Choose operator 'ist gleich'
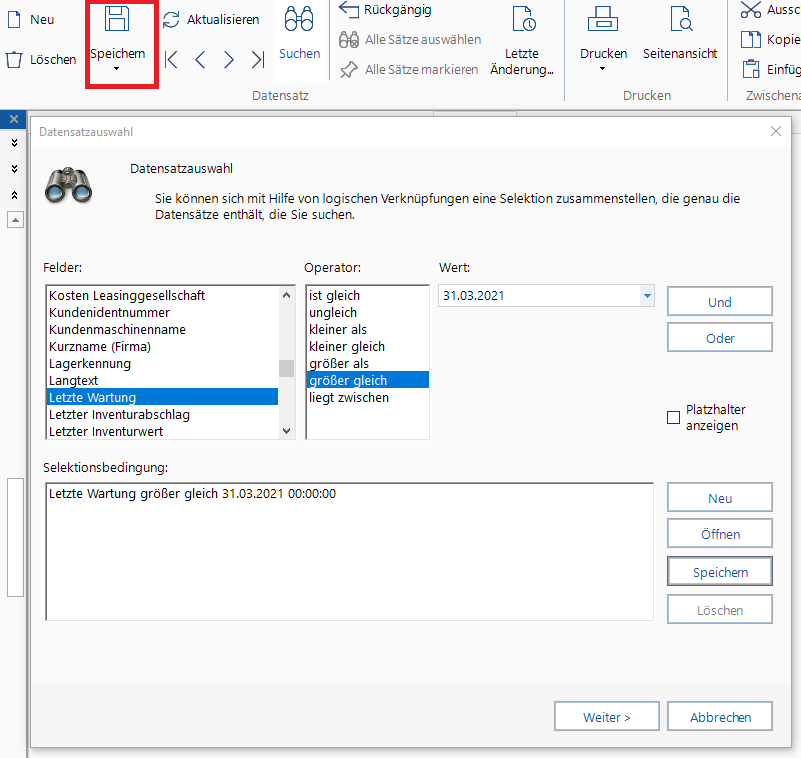Viewport: 801px width, 758px height. click(367, 295)
